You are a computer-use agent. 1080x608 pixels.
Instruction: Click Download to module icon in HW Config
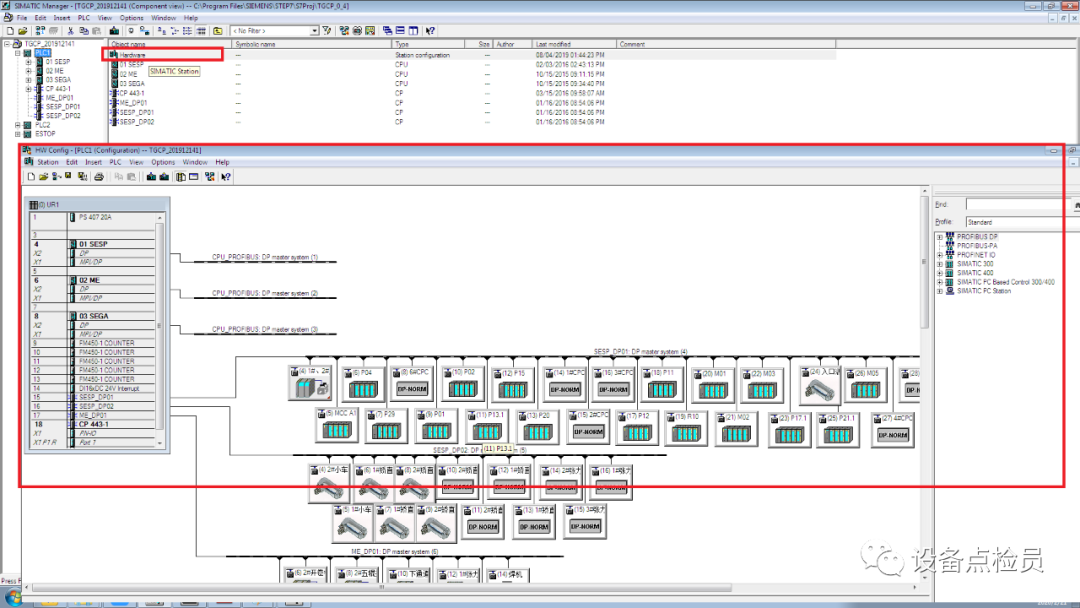click(x=152, y=177)
